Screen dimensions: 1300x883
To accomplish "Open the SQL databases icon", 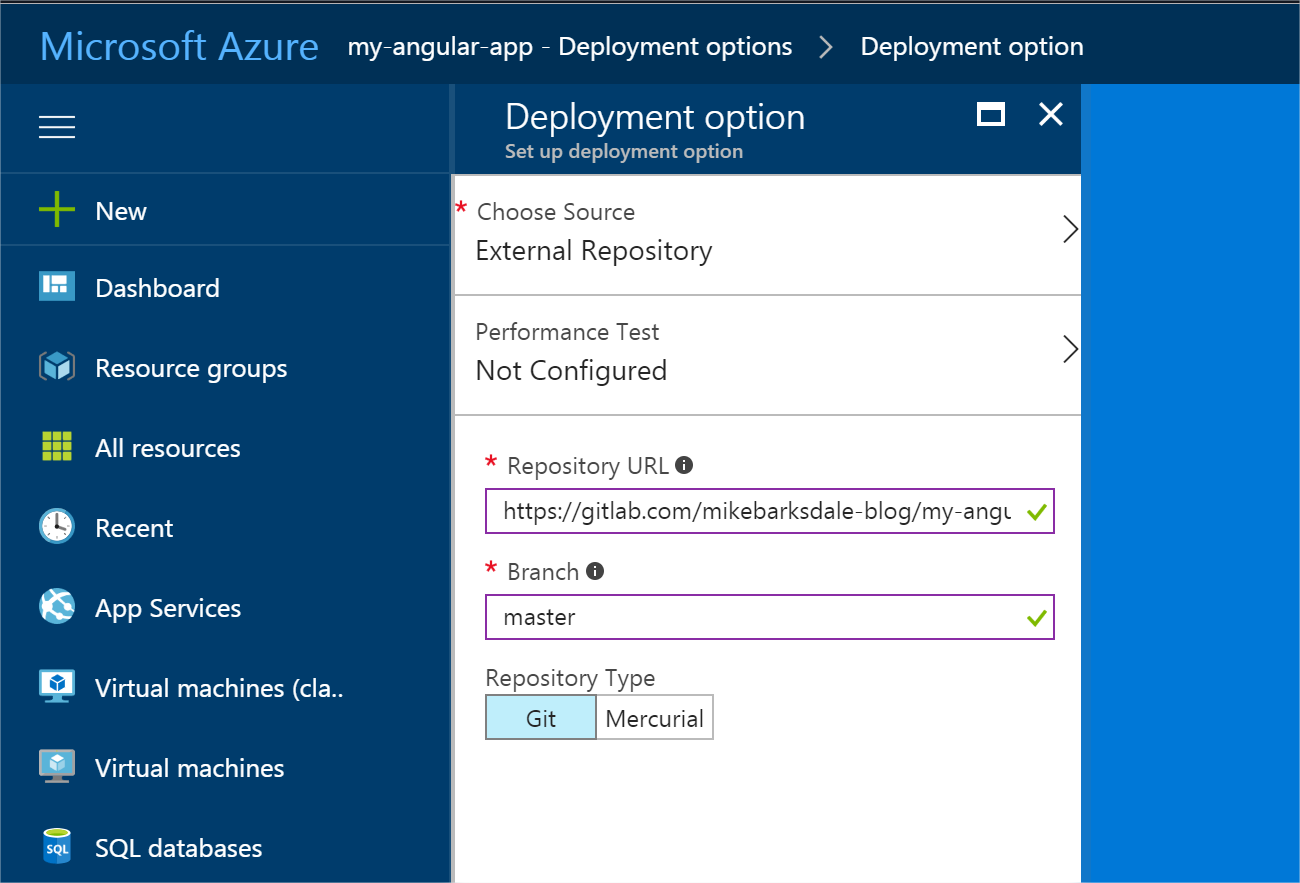I will (x=57, y=847).
